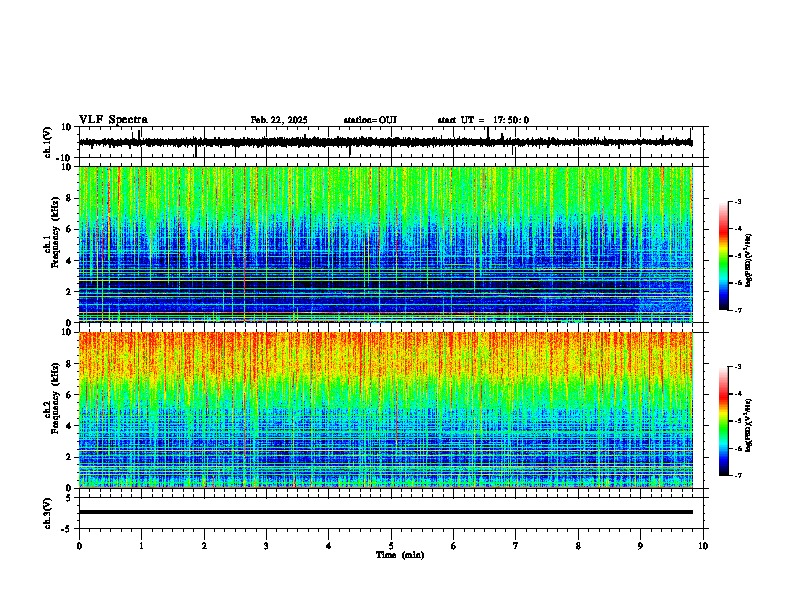
Task: Click the "ch.2 Frequency (kHz)" axis label
Action: pos(52,398)
